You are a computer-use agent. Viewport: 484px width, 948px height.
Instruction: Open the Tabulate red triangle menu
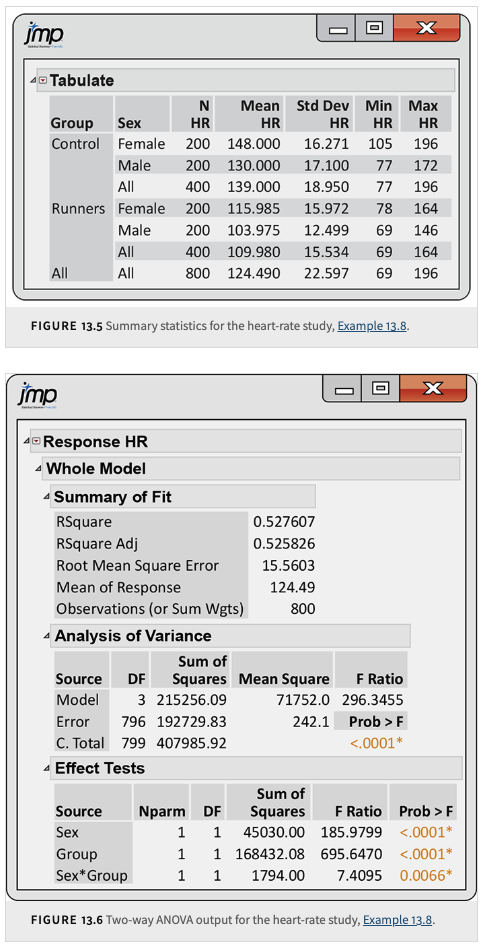[42, 80]
